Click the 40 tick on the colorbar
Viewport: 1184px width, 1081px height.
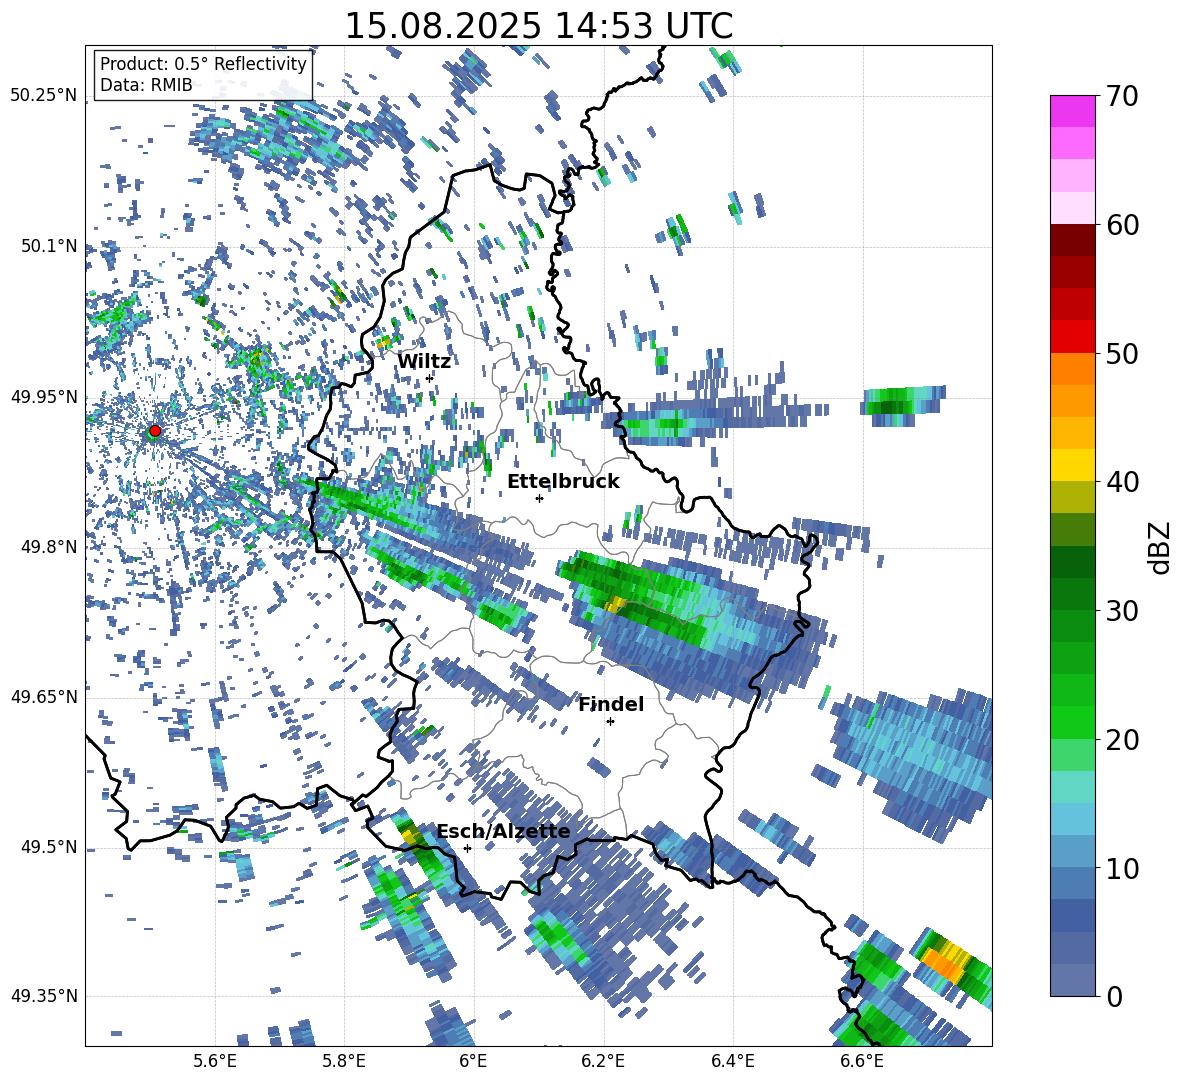(x=1121, y=482)
